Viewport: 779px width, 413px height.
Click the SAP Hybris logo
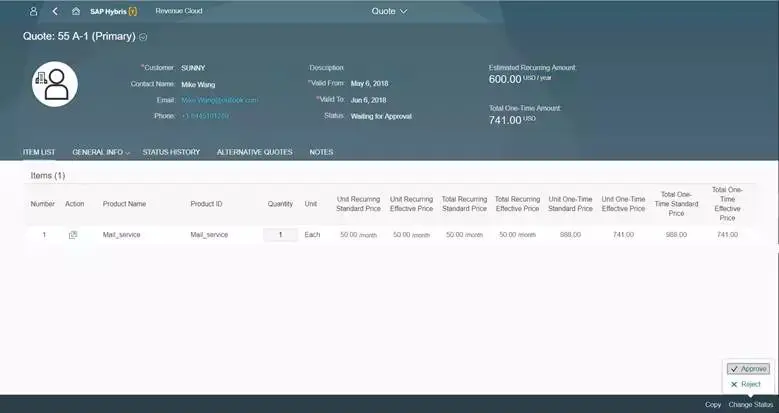113,11
